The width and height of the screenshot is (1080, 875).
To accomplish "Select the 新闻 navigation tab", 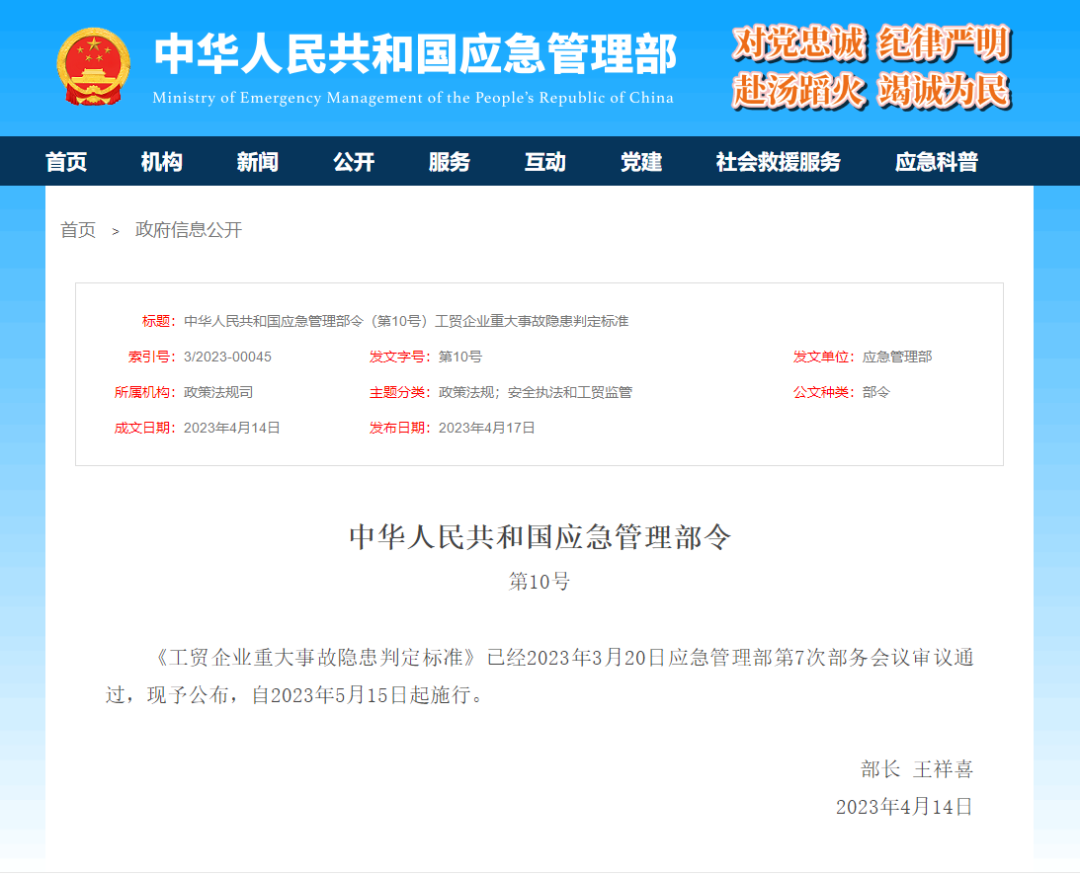I will click(x=257, y=161).
